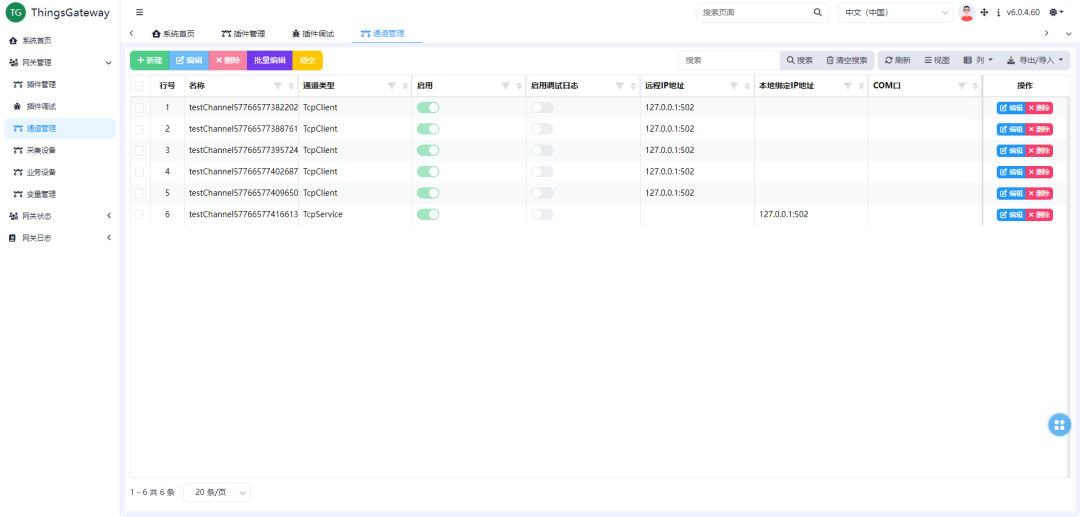Click the green 新建 button
1080x517 pixels.
point(149,60)
